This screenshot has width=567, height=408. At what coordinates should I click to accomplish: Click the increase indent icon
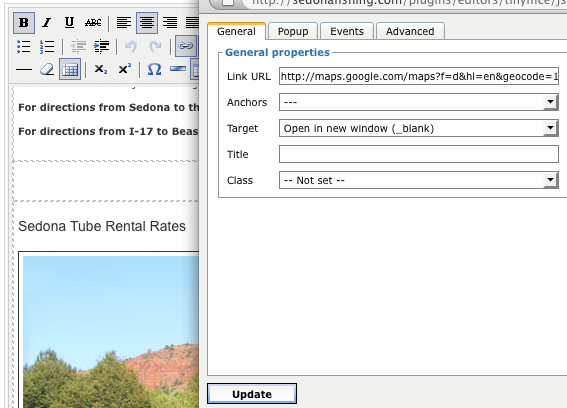[x=101, y=46]
